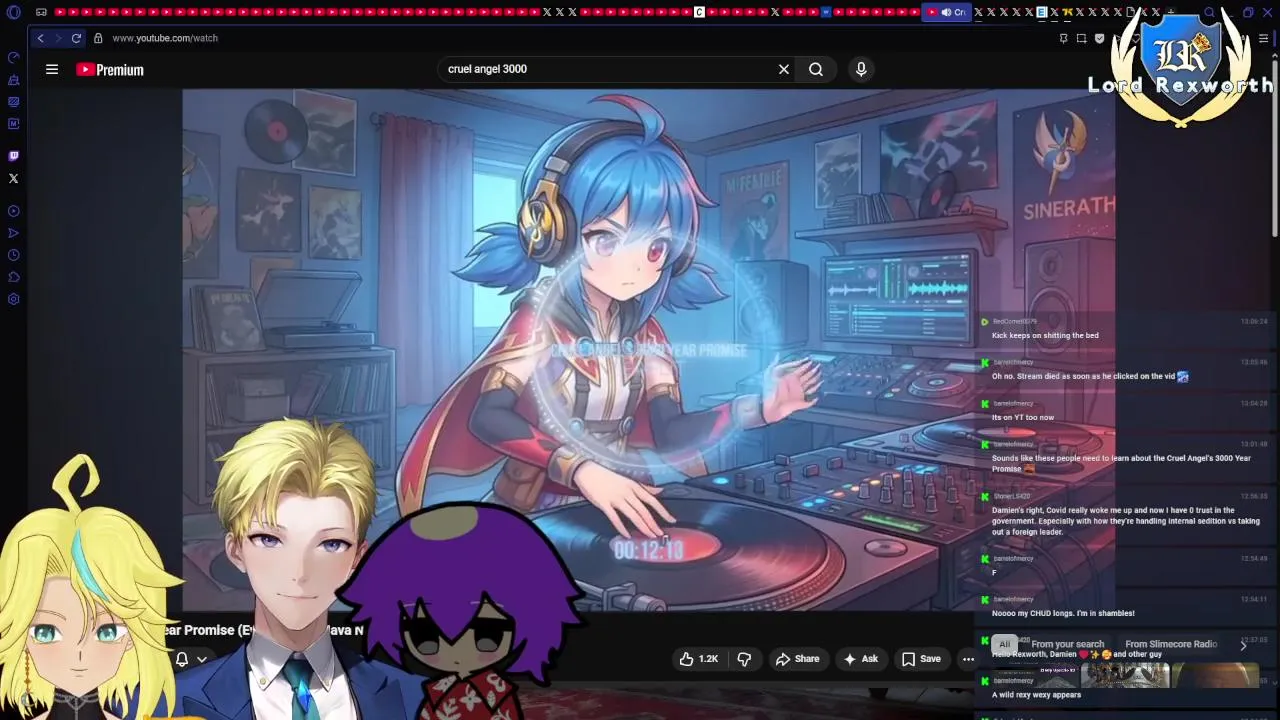Open GX Cleaner in sidebar
Viewport: 1280px width, 720px height.
[14, 80]
